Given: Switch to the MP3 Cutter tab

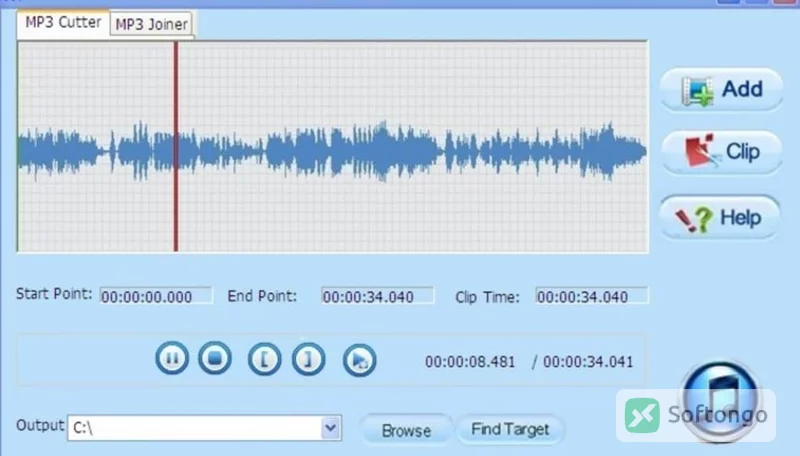Looking at the screenshot, I should pyautogui.click(x=63, y=23).
